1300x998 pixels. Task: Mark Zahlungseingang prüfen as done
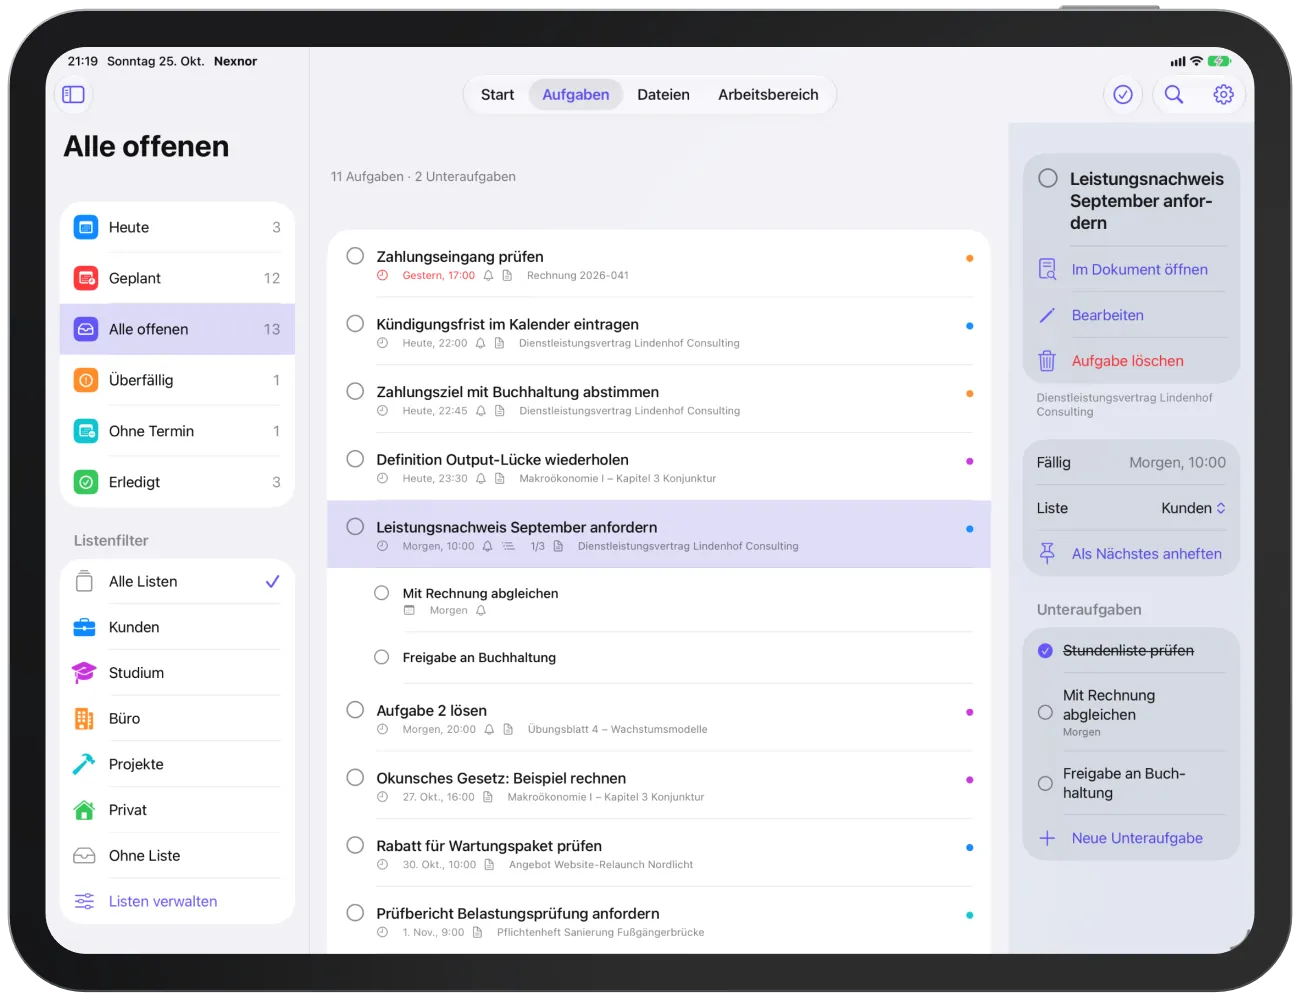tap(355, 256)
